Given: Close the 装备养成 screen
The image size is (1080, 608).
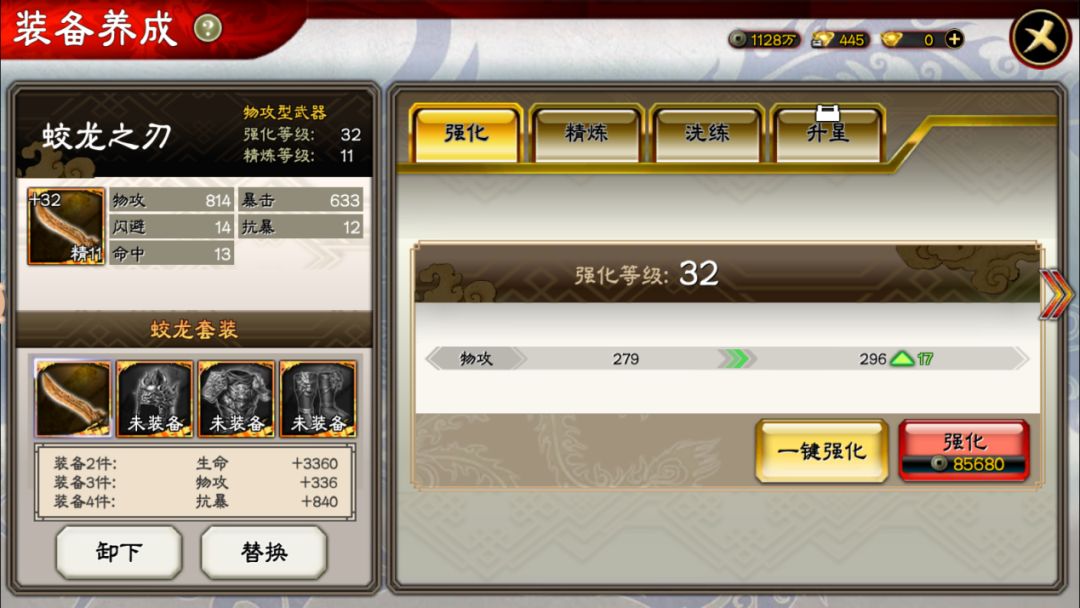Looking at the screenshot, I should pyautogui.click(x=1040, y=38).
